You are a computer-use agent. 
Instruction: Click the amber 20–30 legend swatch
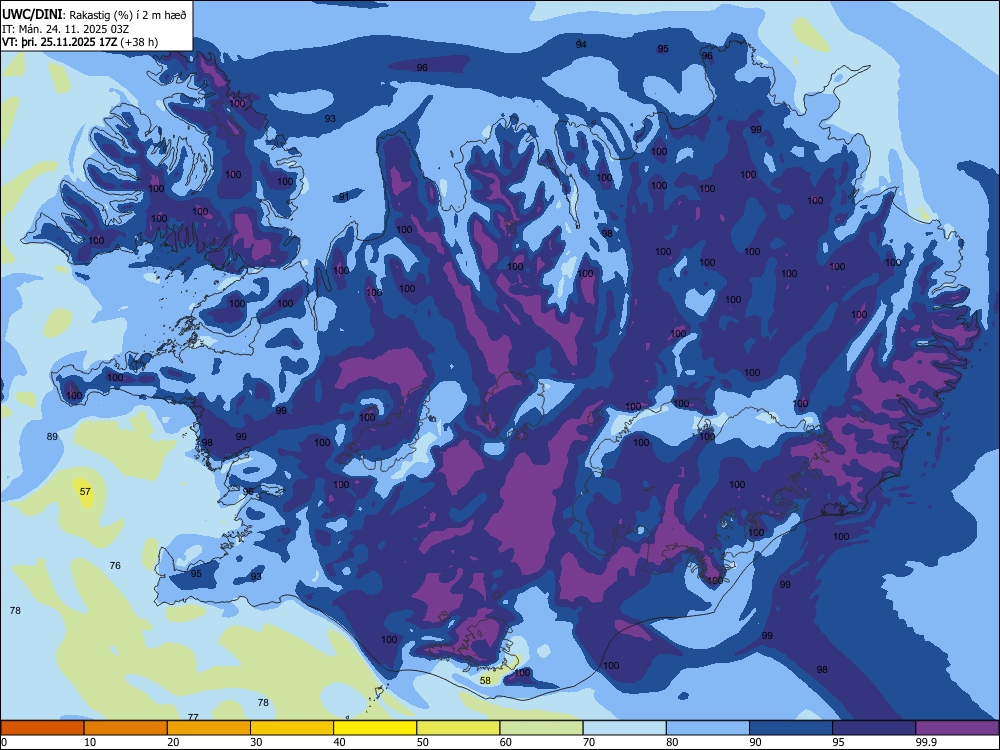209,728
